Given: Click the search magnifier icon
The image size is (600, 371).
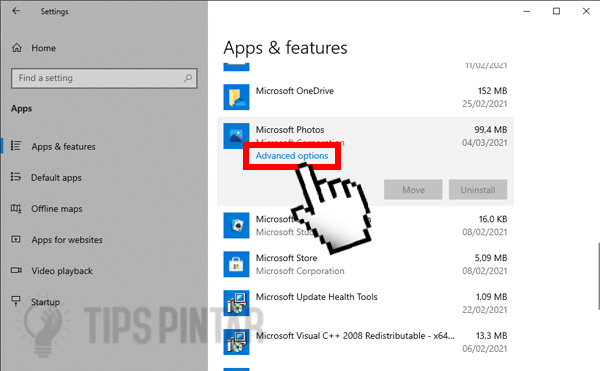Looking at the screenshot, I should coord(188,78).
